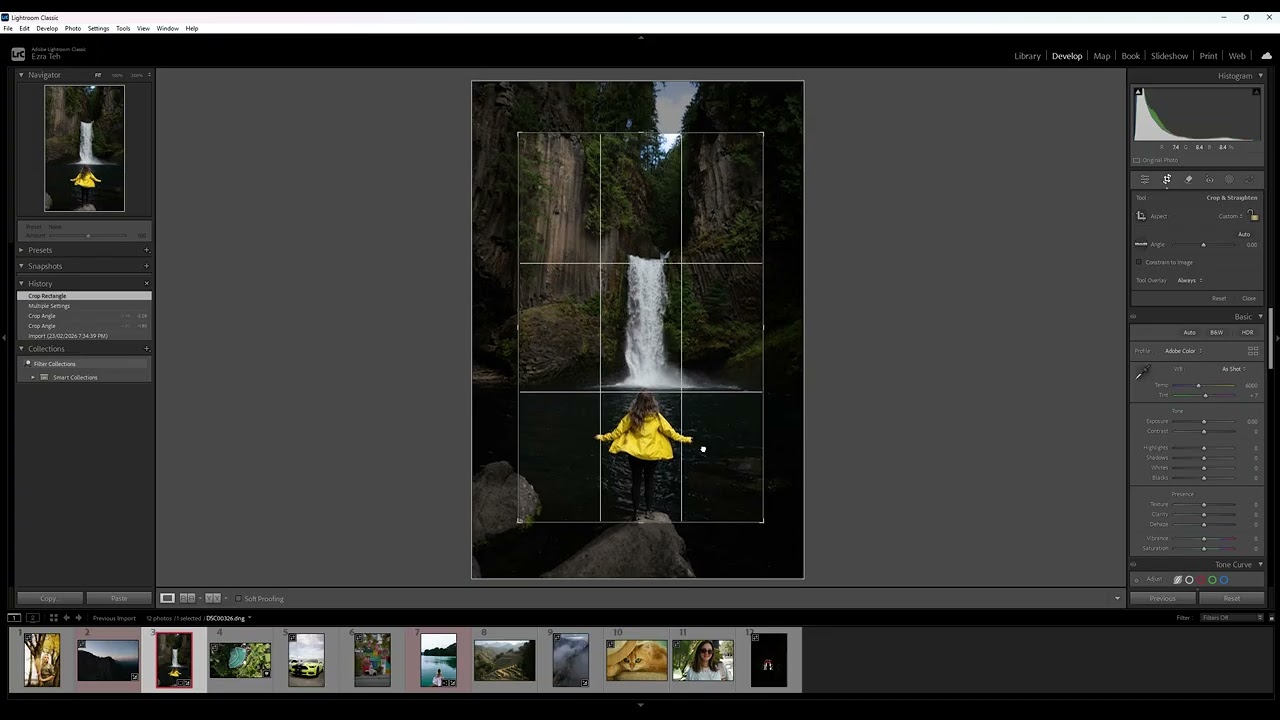Image resolution: width=1280 pixels, height=720 pixels.
Task: Collapse the Navigator panel
Action: click(x=21, y=75)
